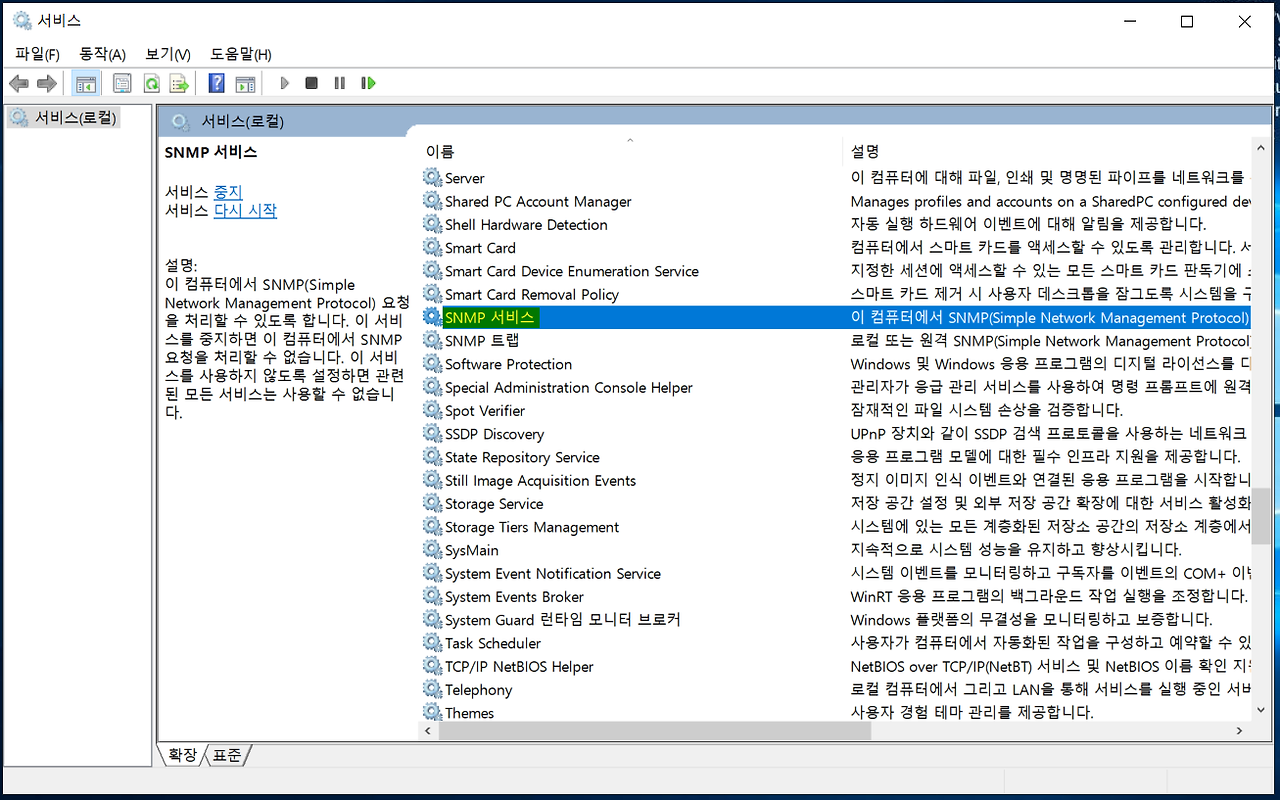
Task: Click the gear icon beside SNMP 트랩
Action: 432,341
